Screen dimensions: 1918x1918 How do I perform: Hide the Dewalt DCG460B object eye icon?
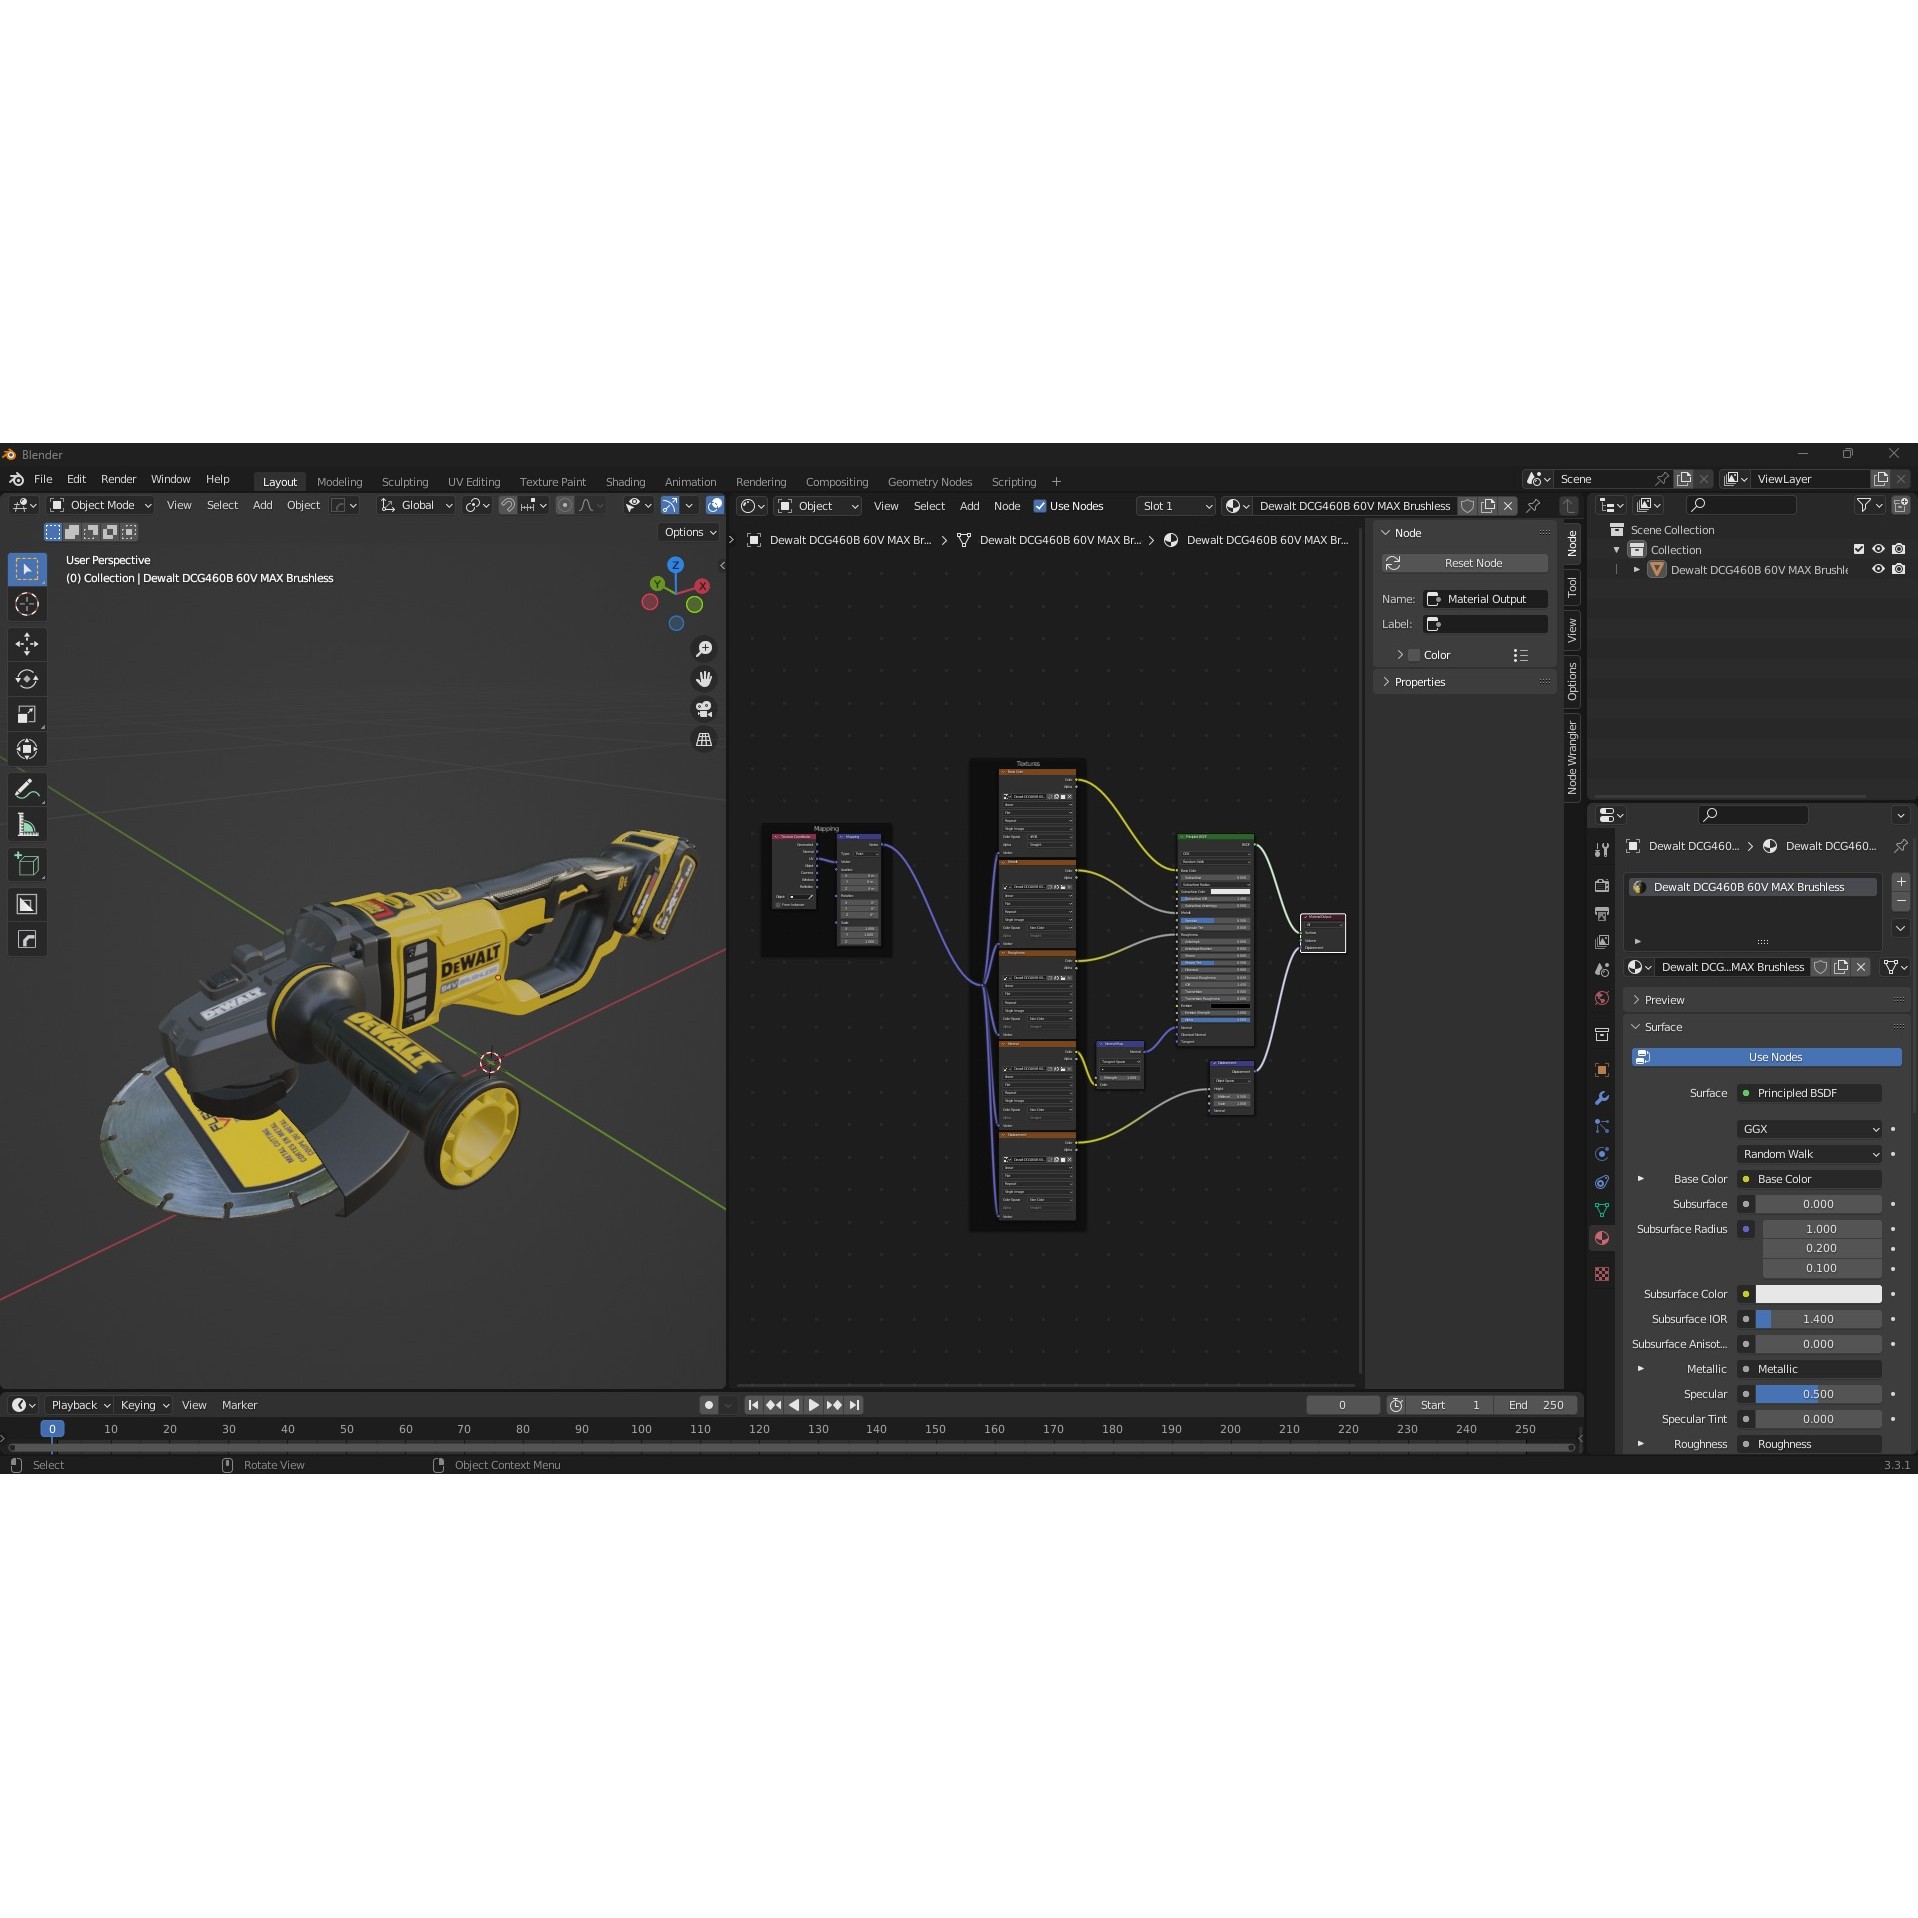click(x=1878, y=569)
